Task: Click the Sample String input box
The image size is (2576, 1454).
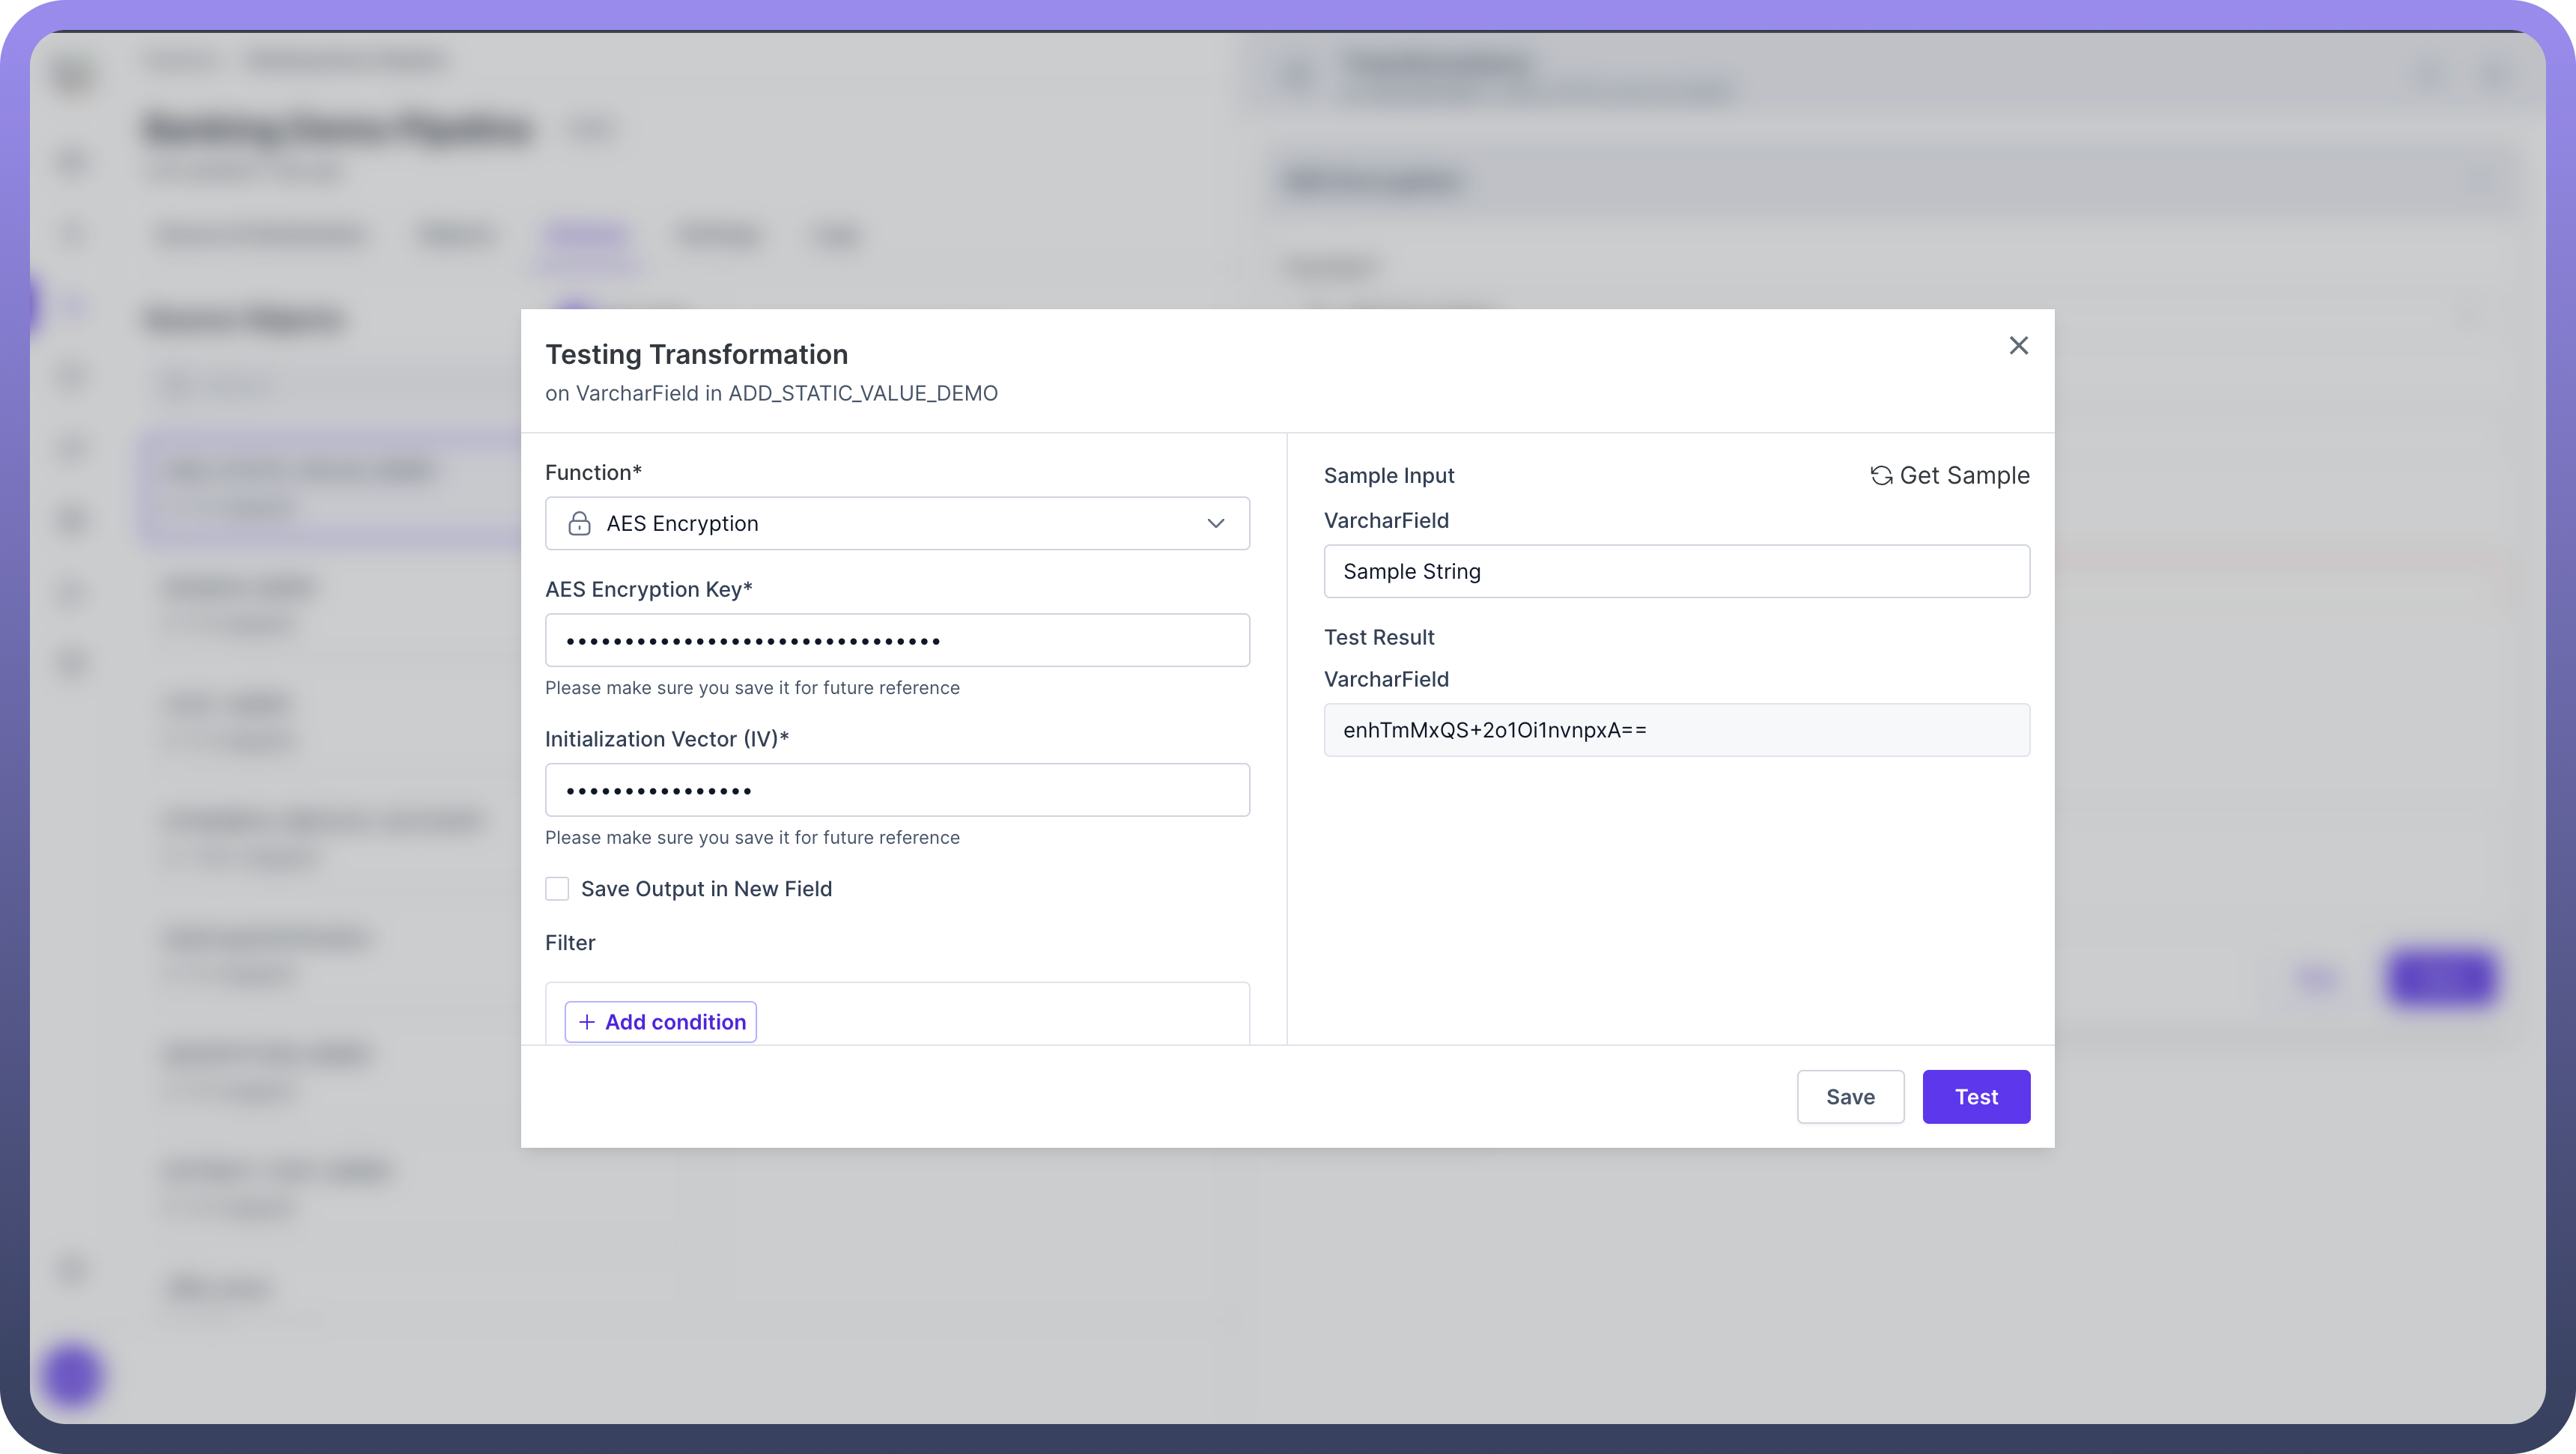Action: coord(1676,571)
